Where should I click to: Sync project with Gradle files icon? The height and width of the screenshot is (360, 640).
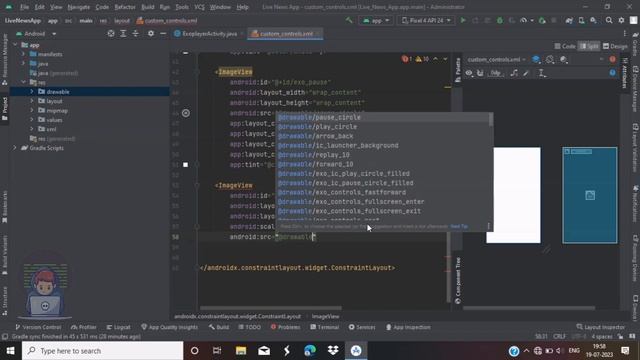[569, 20]
